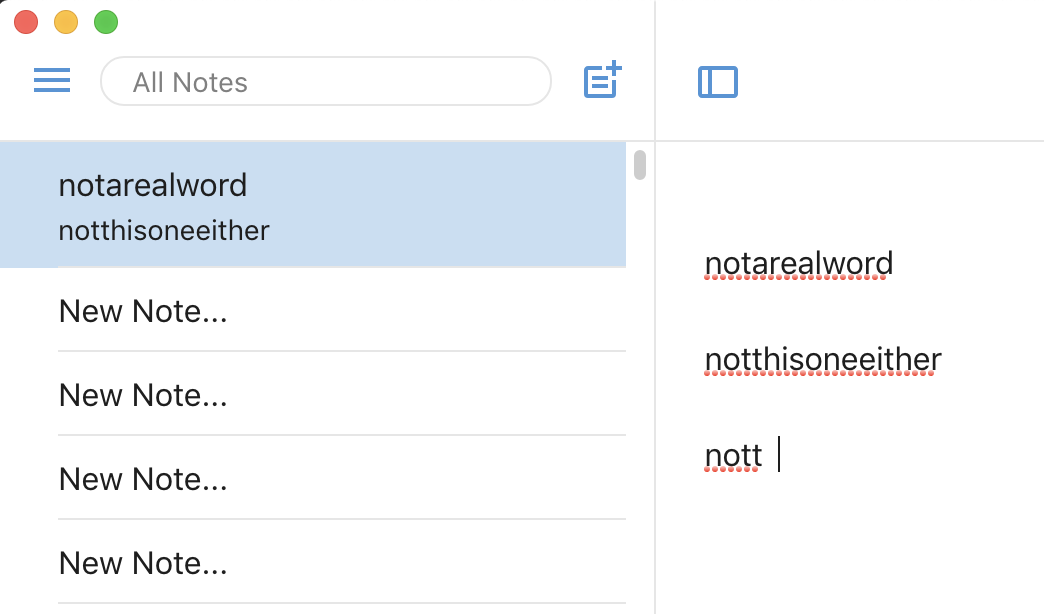Click the word notthisoneeither in the editor

(822, 358)
